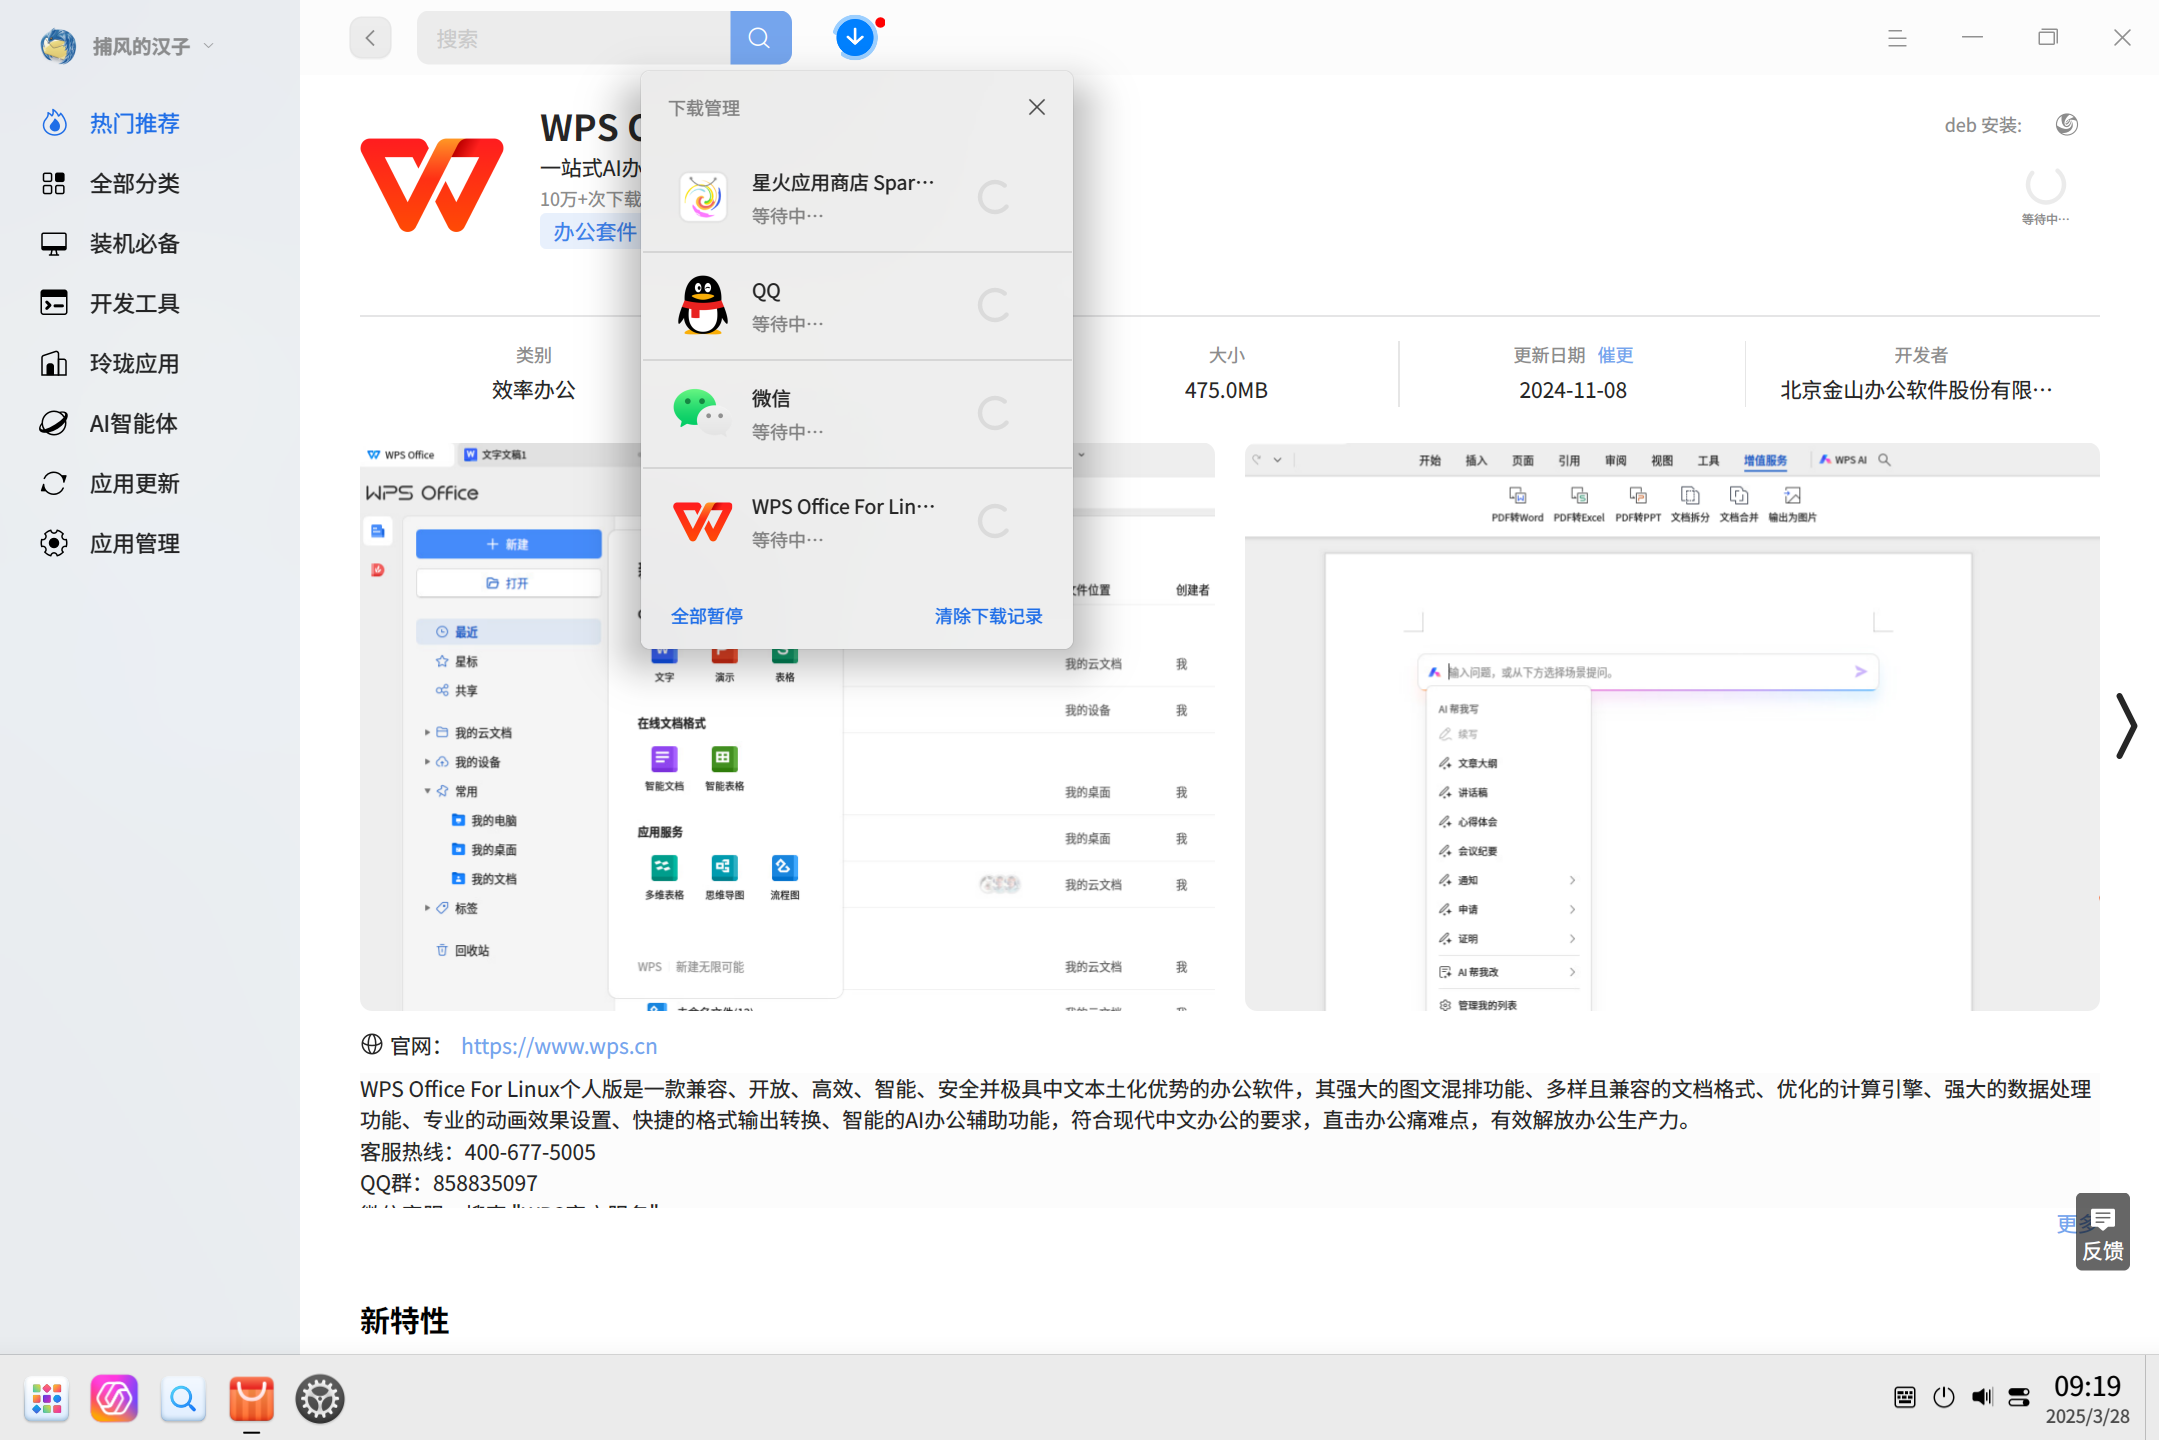
Task: Click the QQ download waiting spinner
Action: click(x=993, y=305)
